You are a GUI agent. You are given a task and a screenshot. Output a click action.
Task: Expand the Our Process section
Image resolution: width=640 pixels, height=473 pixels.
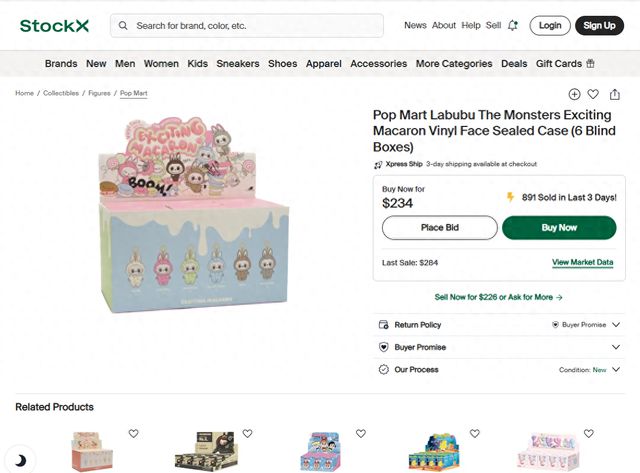tap(499, 370)
